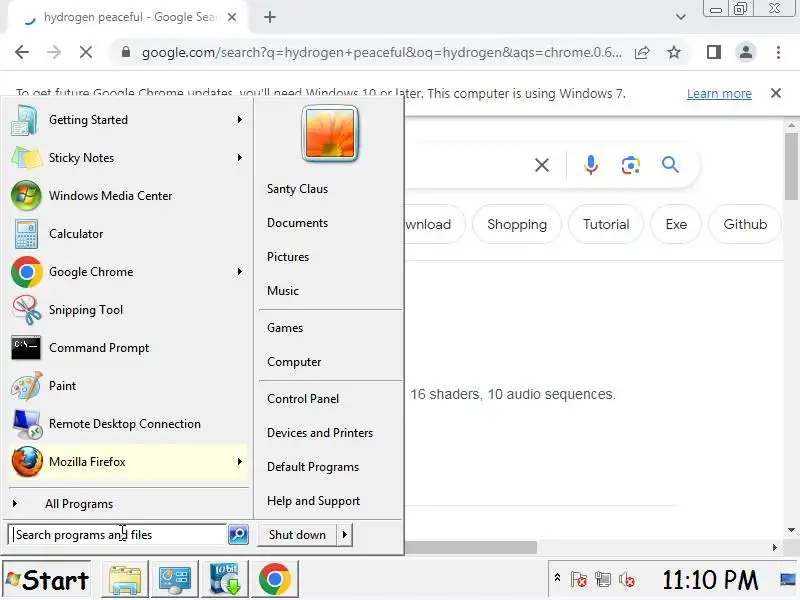This screenshot has height=600, width=800.
Task: Click the Start button
Action: point(47,580)
